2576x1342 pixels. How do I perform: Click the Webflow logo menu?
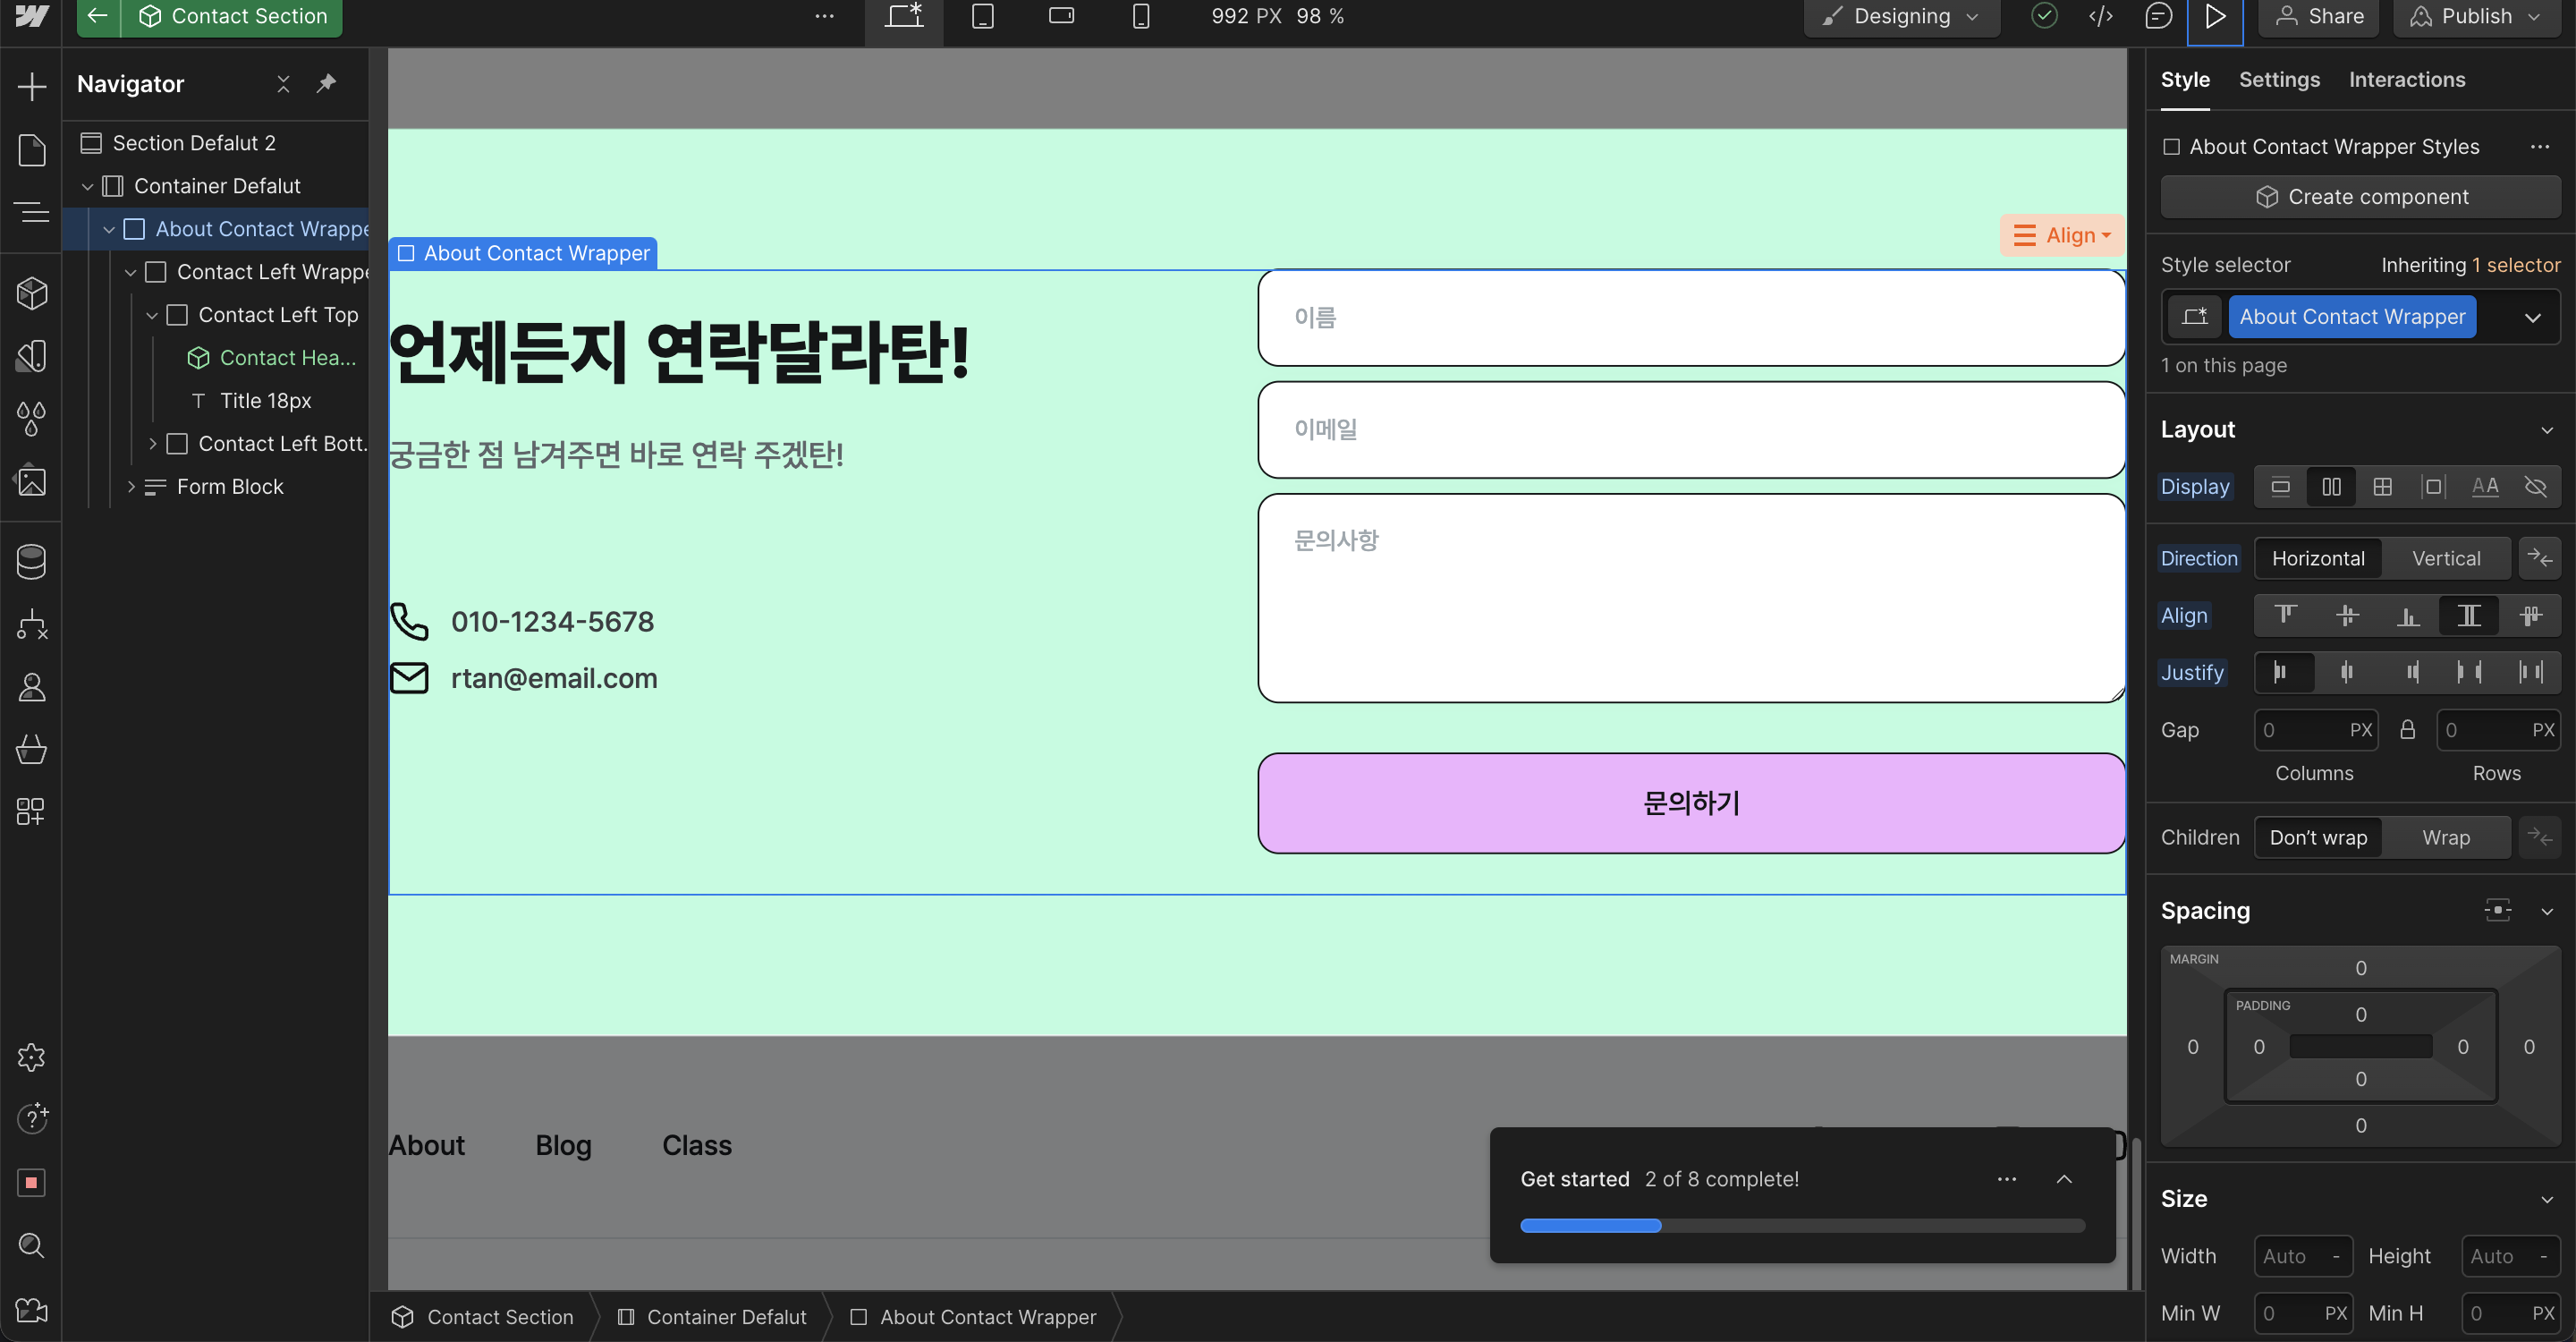(x=31, y=16)
